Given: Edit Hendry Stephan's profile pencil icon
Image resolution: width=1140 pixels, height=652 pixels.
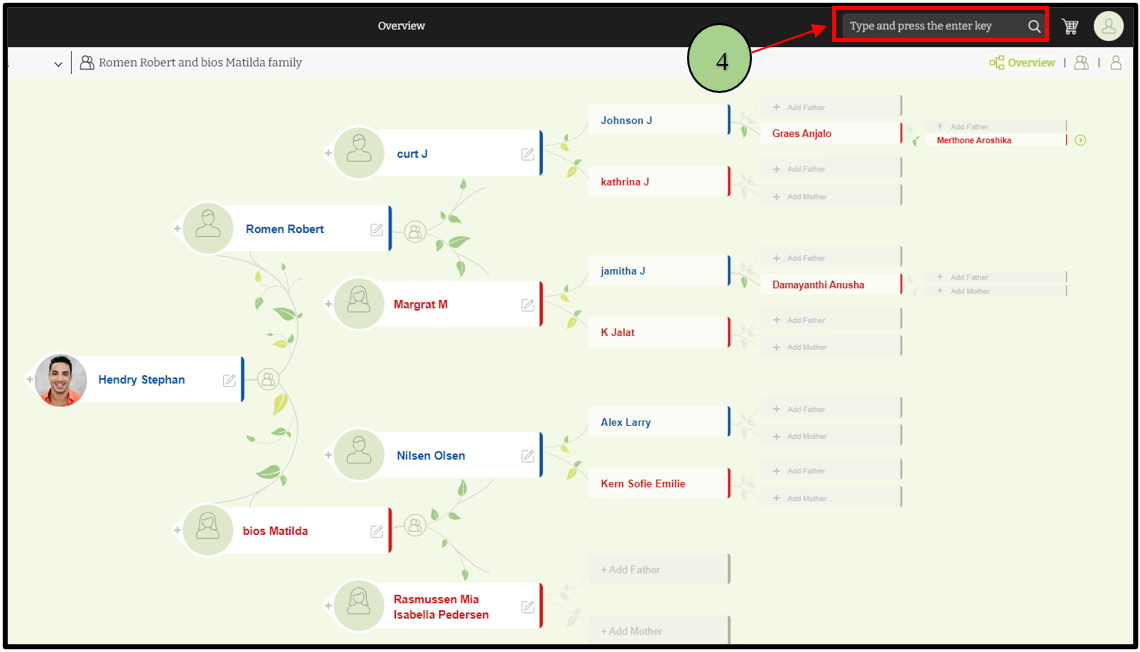Looking at the screenshot, I should (x=229, y=380).
